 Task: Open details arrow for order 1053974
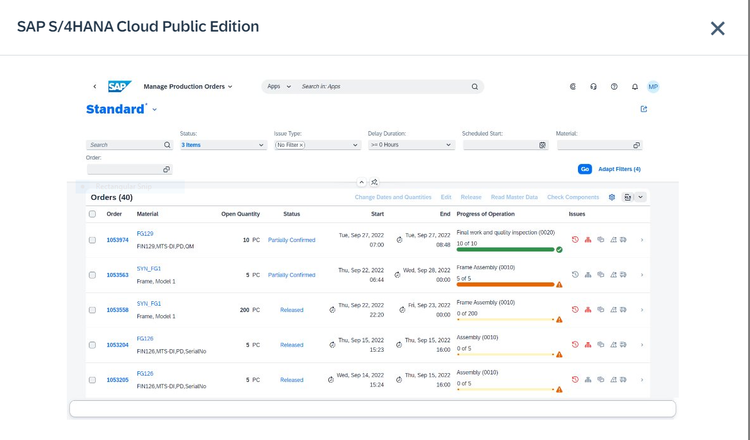[x=642, y=240]
